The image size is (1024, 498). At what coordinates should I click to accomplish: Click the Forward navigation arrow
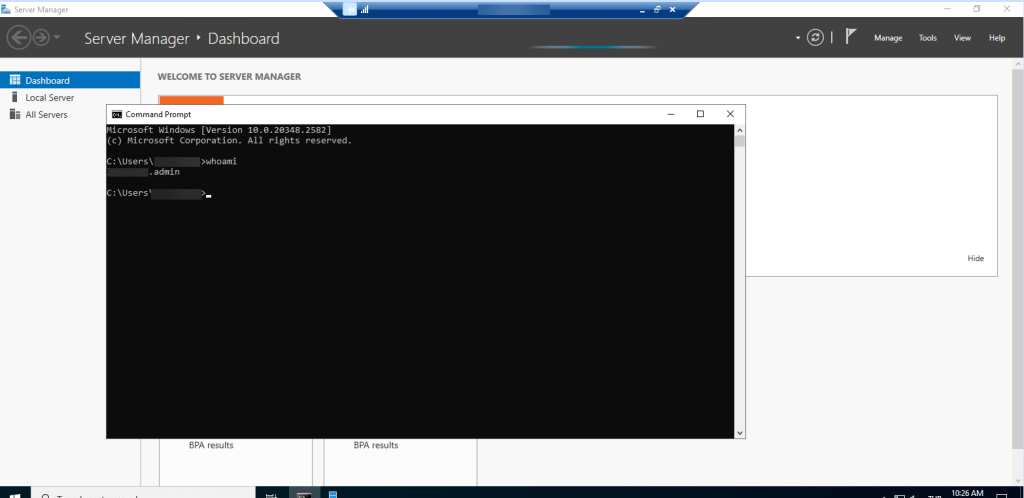coord(41,38)
